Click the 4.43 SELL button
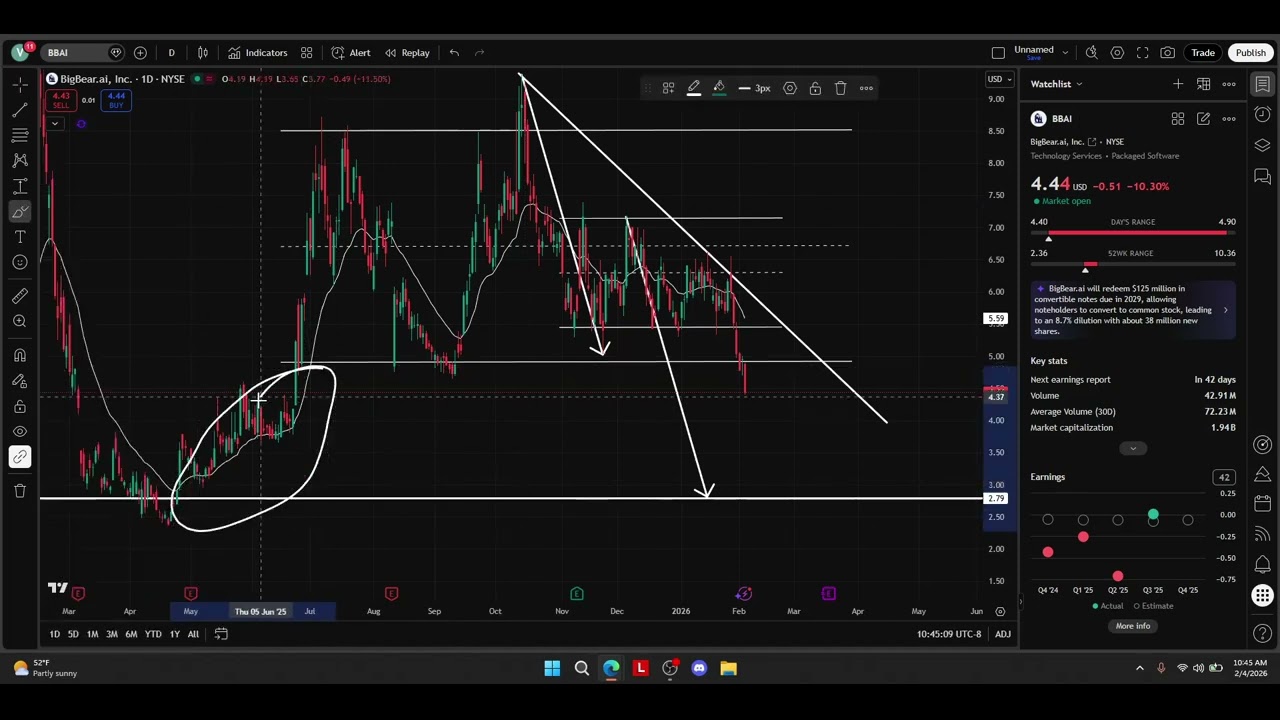 [60, 100]
